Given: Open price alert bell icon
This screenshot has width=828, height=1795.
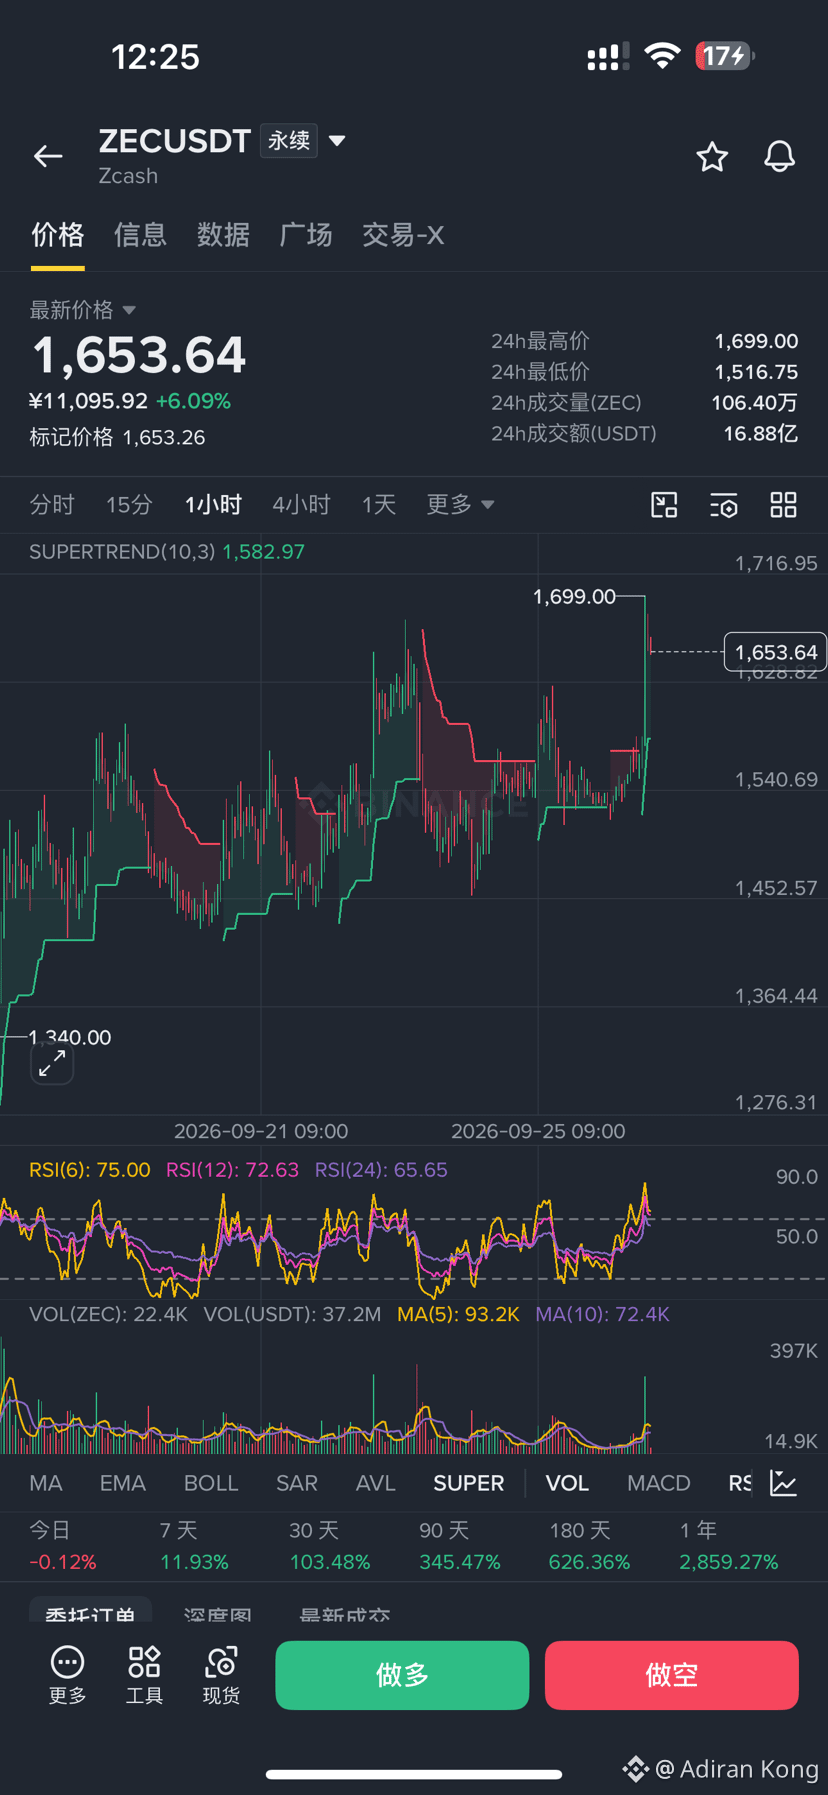Looking at the screenshot, I should click(779, 156).
